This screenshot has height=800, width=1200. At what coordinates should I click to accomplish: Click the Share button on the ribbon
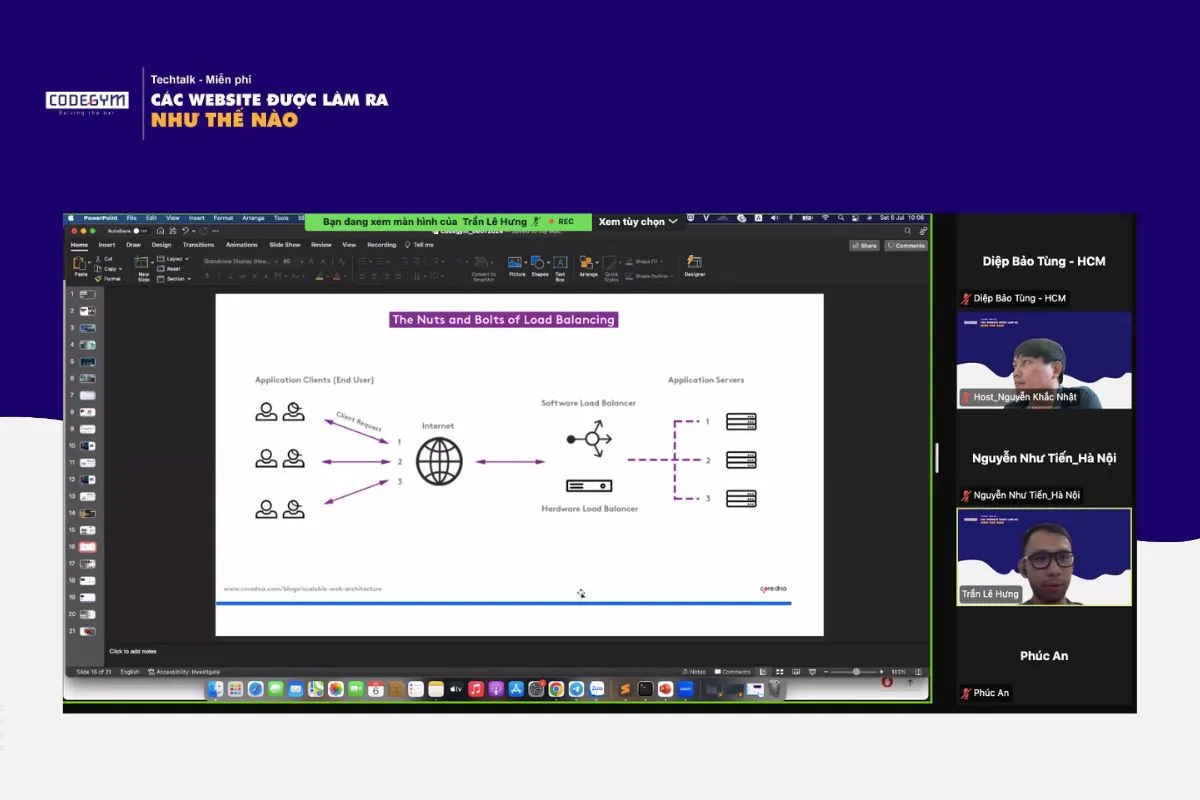click(865, 245)
